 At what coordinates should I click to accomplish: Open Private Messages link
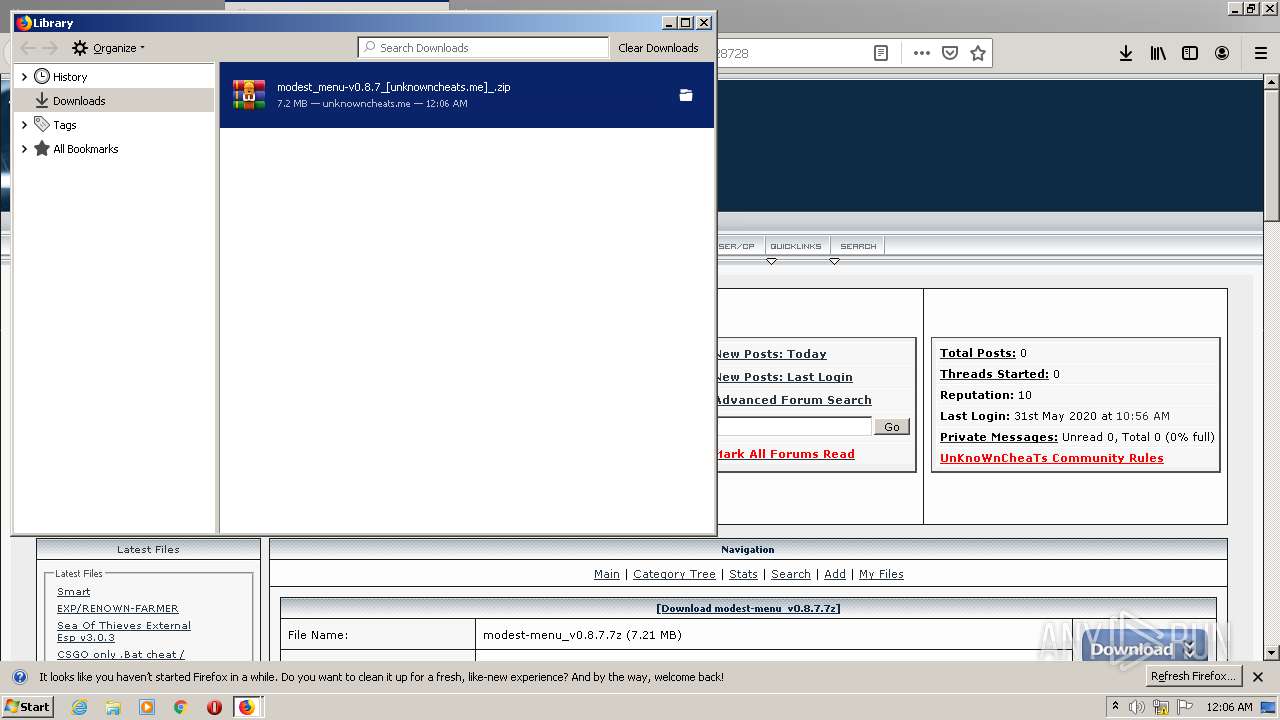tap(999, 437)
